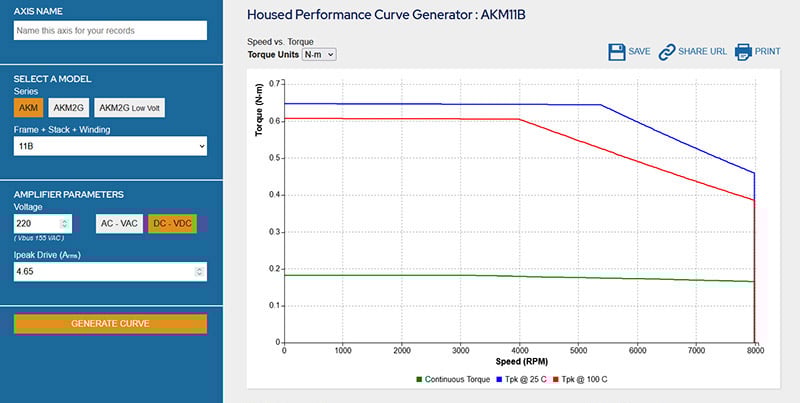Click the PRINT text label

click(768, 52)
